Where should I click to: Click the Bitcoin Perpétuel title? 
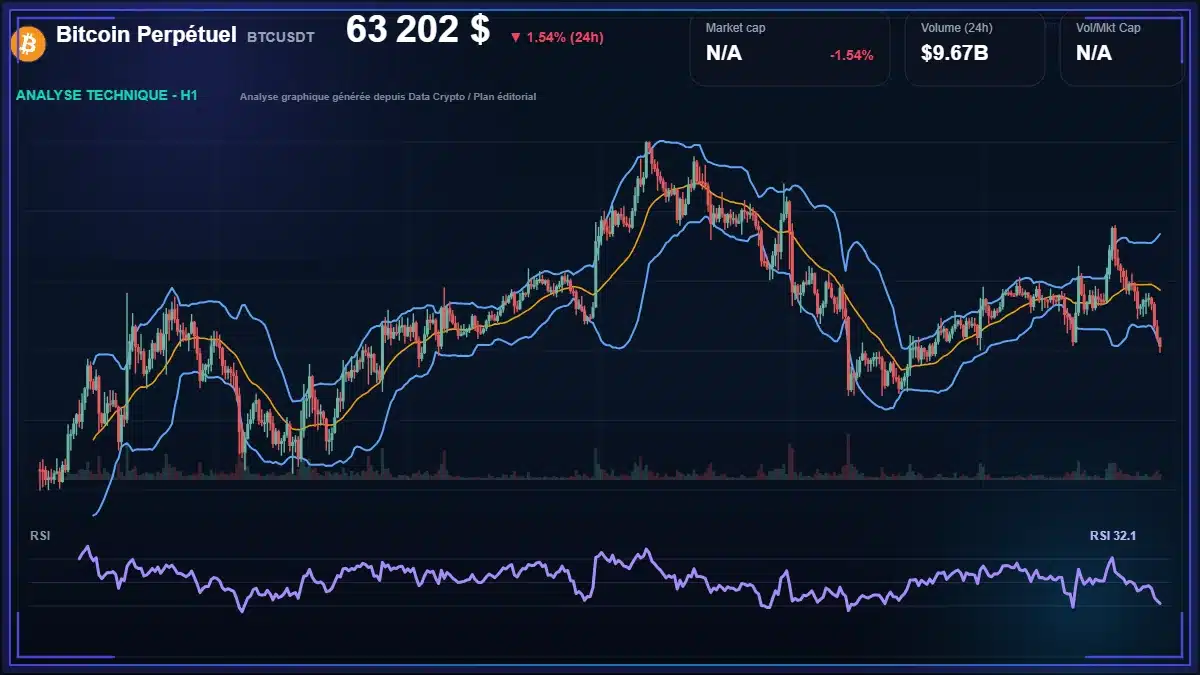coord(146,35)
